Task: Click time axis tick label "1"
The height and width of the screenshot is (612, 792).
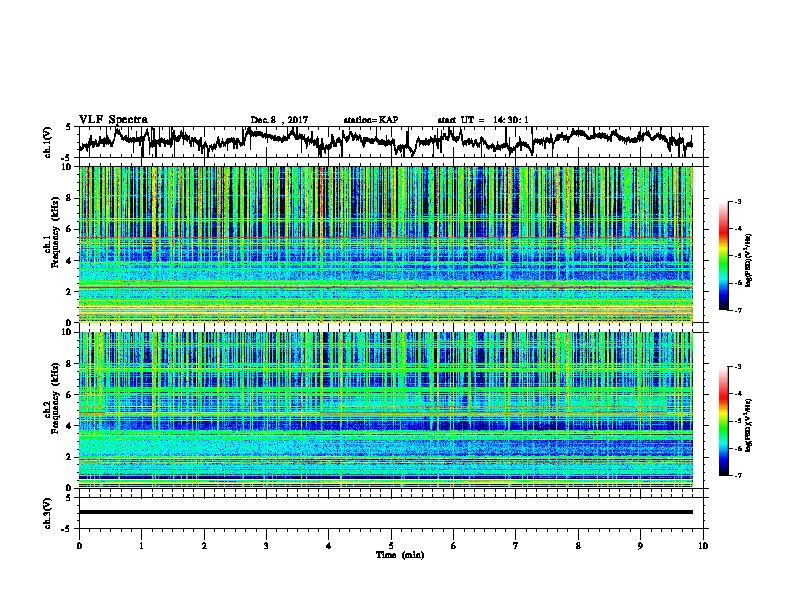Action: click(141, 546)
